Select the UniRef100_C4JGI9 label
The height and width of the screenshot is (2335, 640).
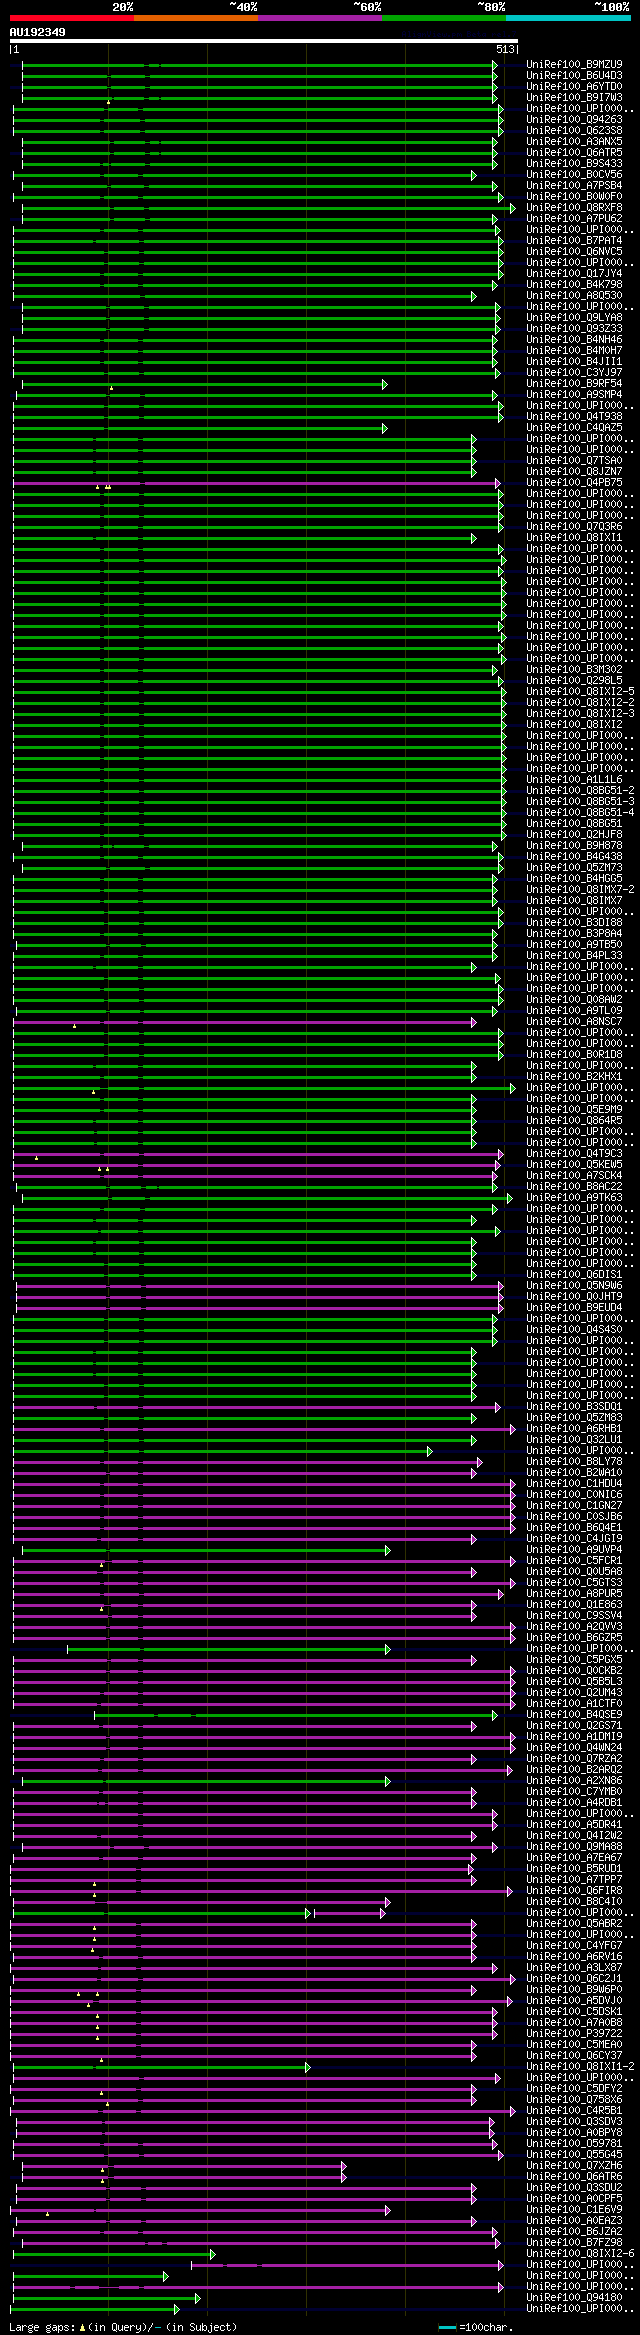[x=574, y=1539]
